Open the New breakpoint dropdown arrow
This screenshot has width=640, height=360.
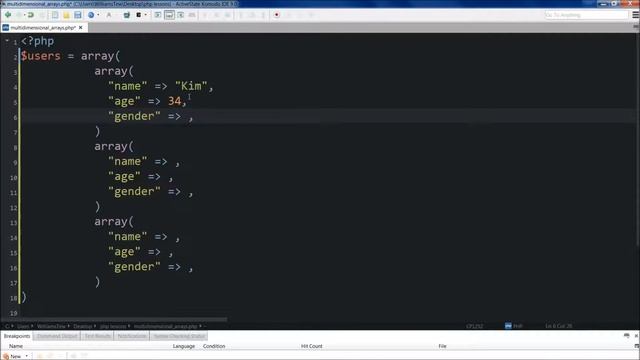coord(27,356)
